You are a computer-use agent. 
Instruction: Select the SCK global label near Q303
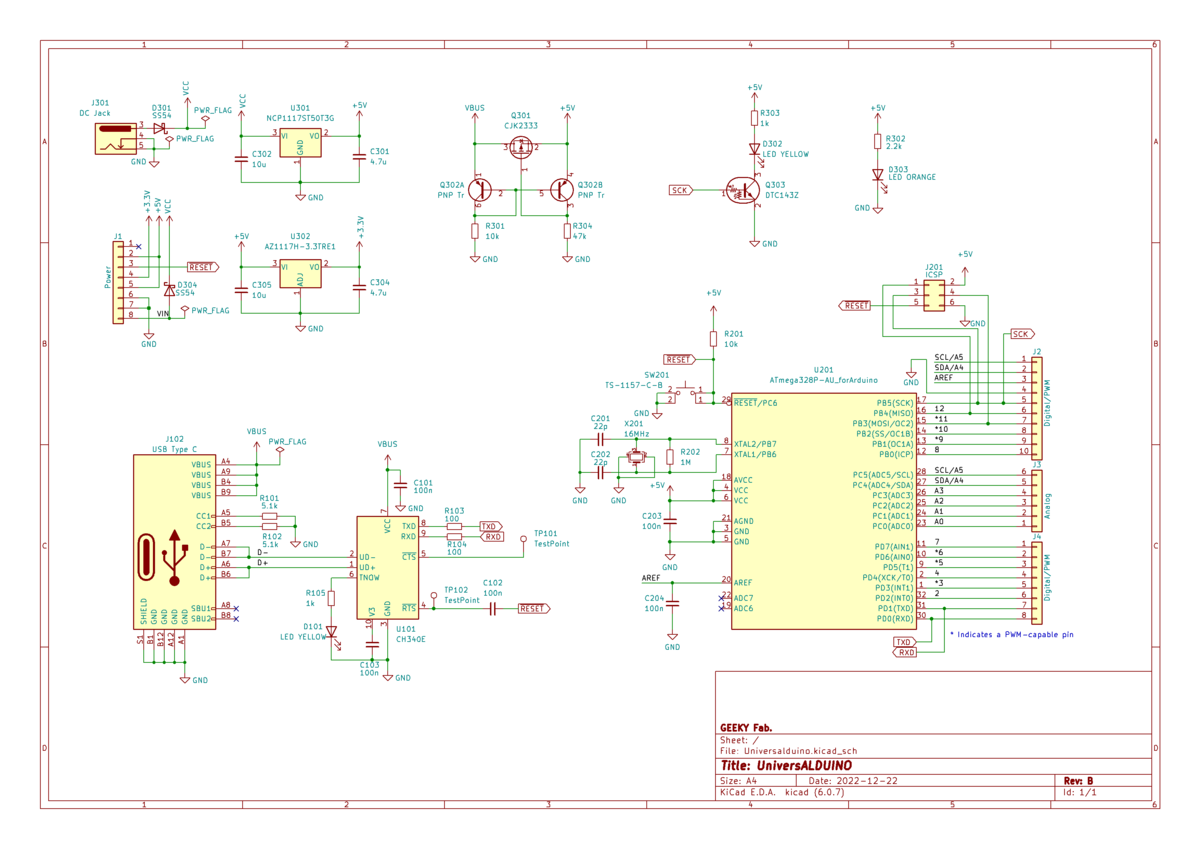click(680, 190)
